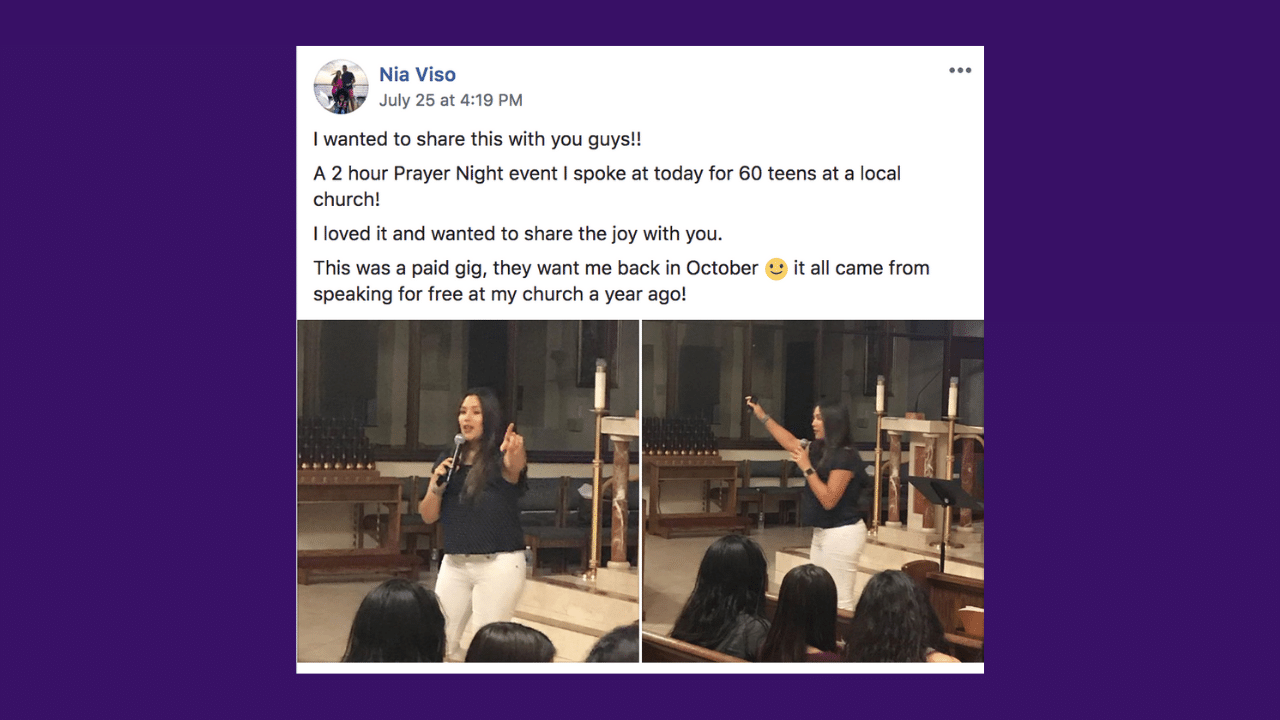Click the 'speaking for free at my church' line
Screen dimensions: 1280x720
coord(500,295)
